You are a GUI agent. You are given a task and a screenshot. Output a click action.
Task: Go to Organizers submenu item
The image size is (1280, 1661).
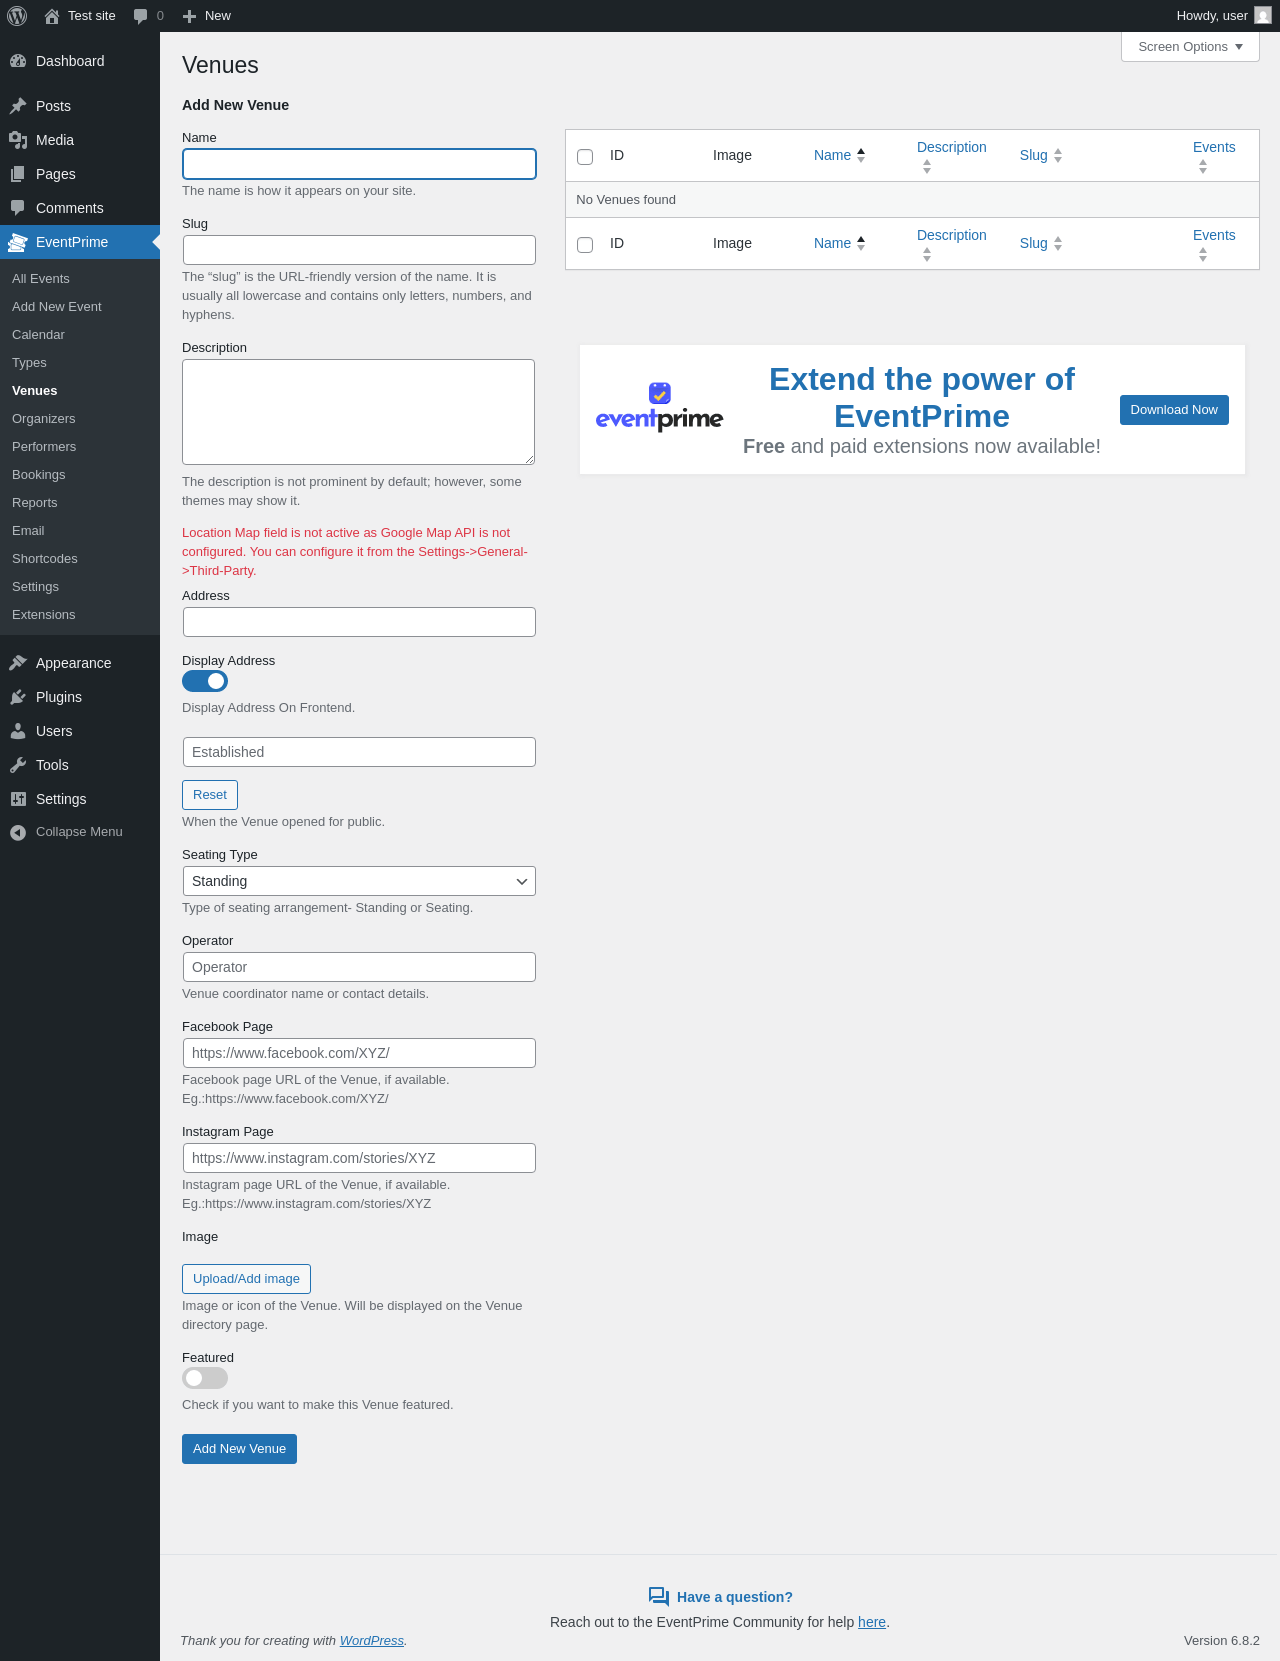(44, 419)
